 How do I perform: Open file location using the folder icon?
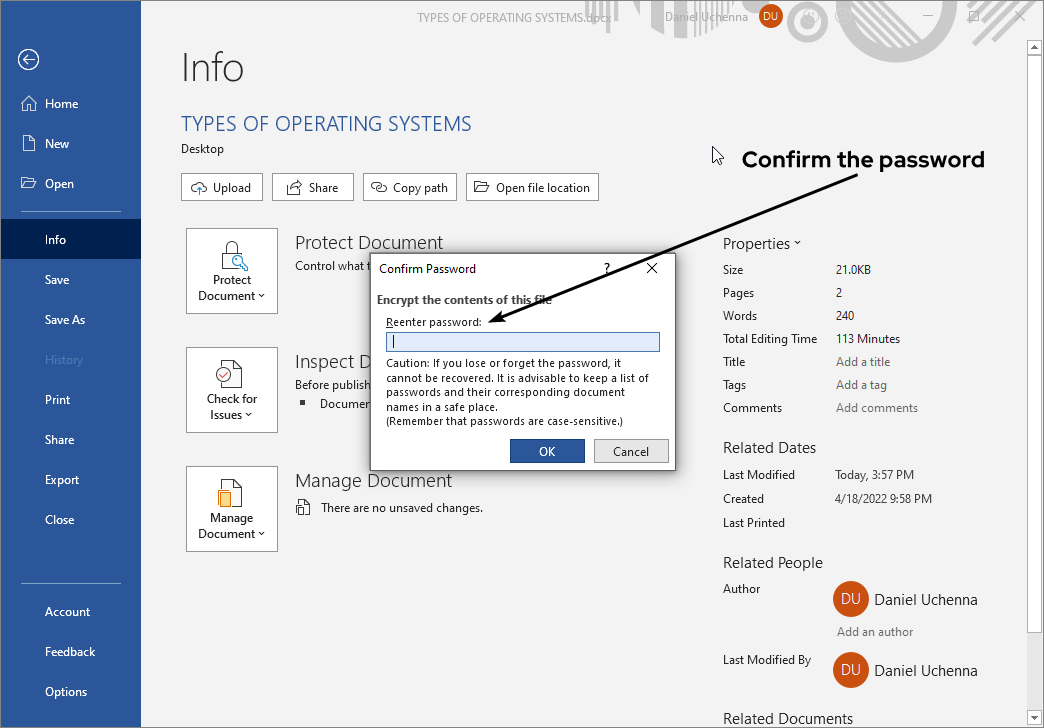(481, 187)
